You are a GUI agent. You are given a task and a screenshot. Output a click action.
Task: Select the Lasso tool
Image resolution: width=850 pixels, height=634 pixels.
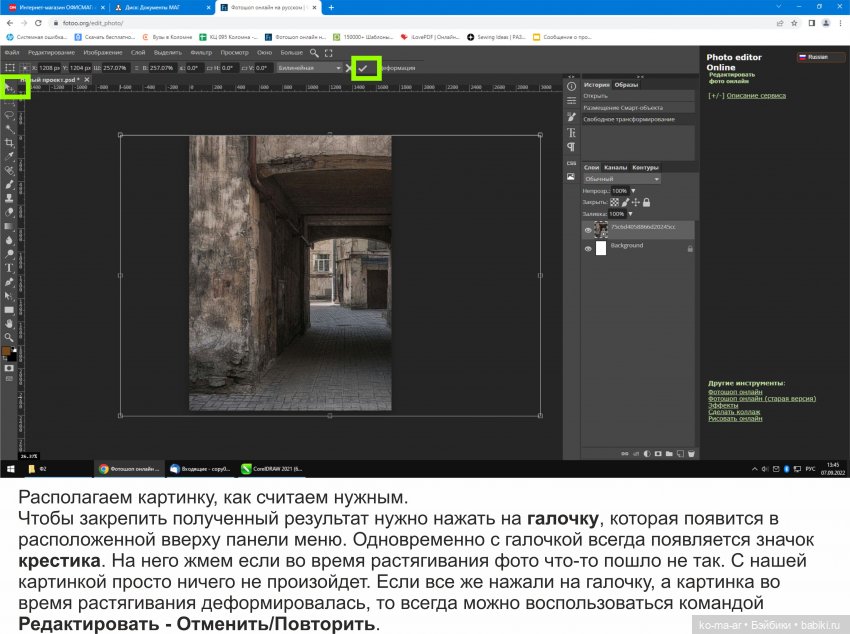(x=10, y=115)
